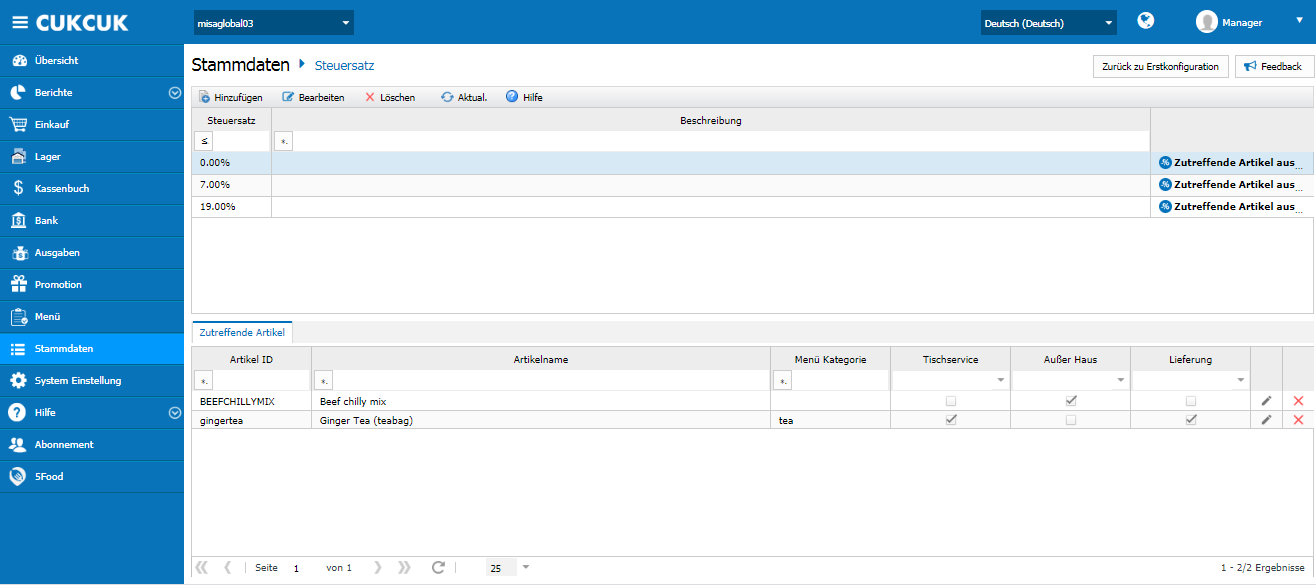Click the hamburger menu icon beside CUKCUK
This screenshot has width=1316, height=588.
19,22
